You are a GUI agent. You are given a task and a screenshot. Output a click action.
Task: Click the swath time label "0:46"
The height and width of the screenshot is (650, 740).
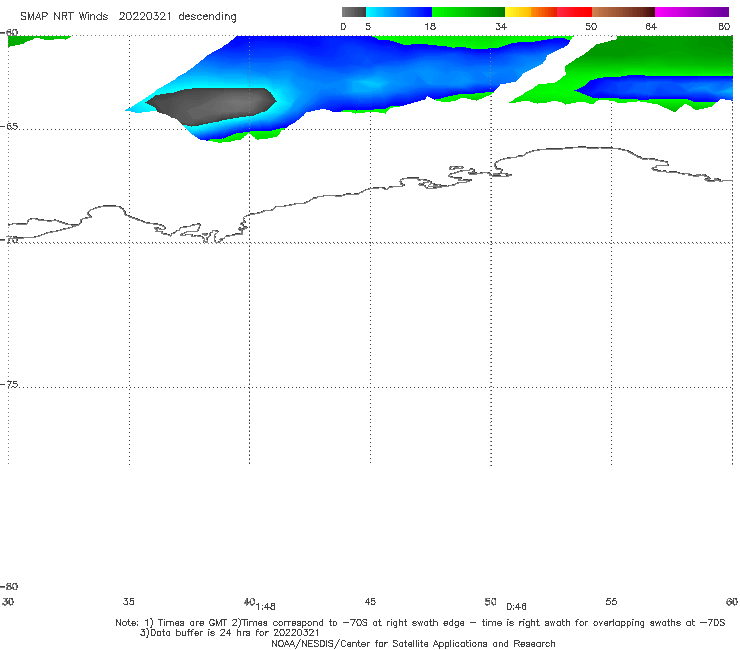[x=516, y=607]
